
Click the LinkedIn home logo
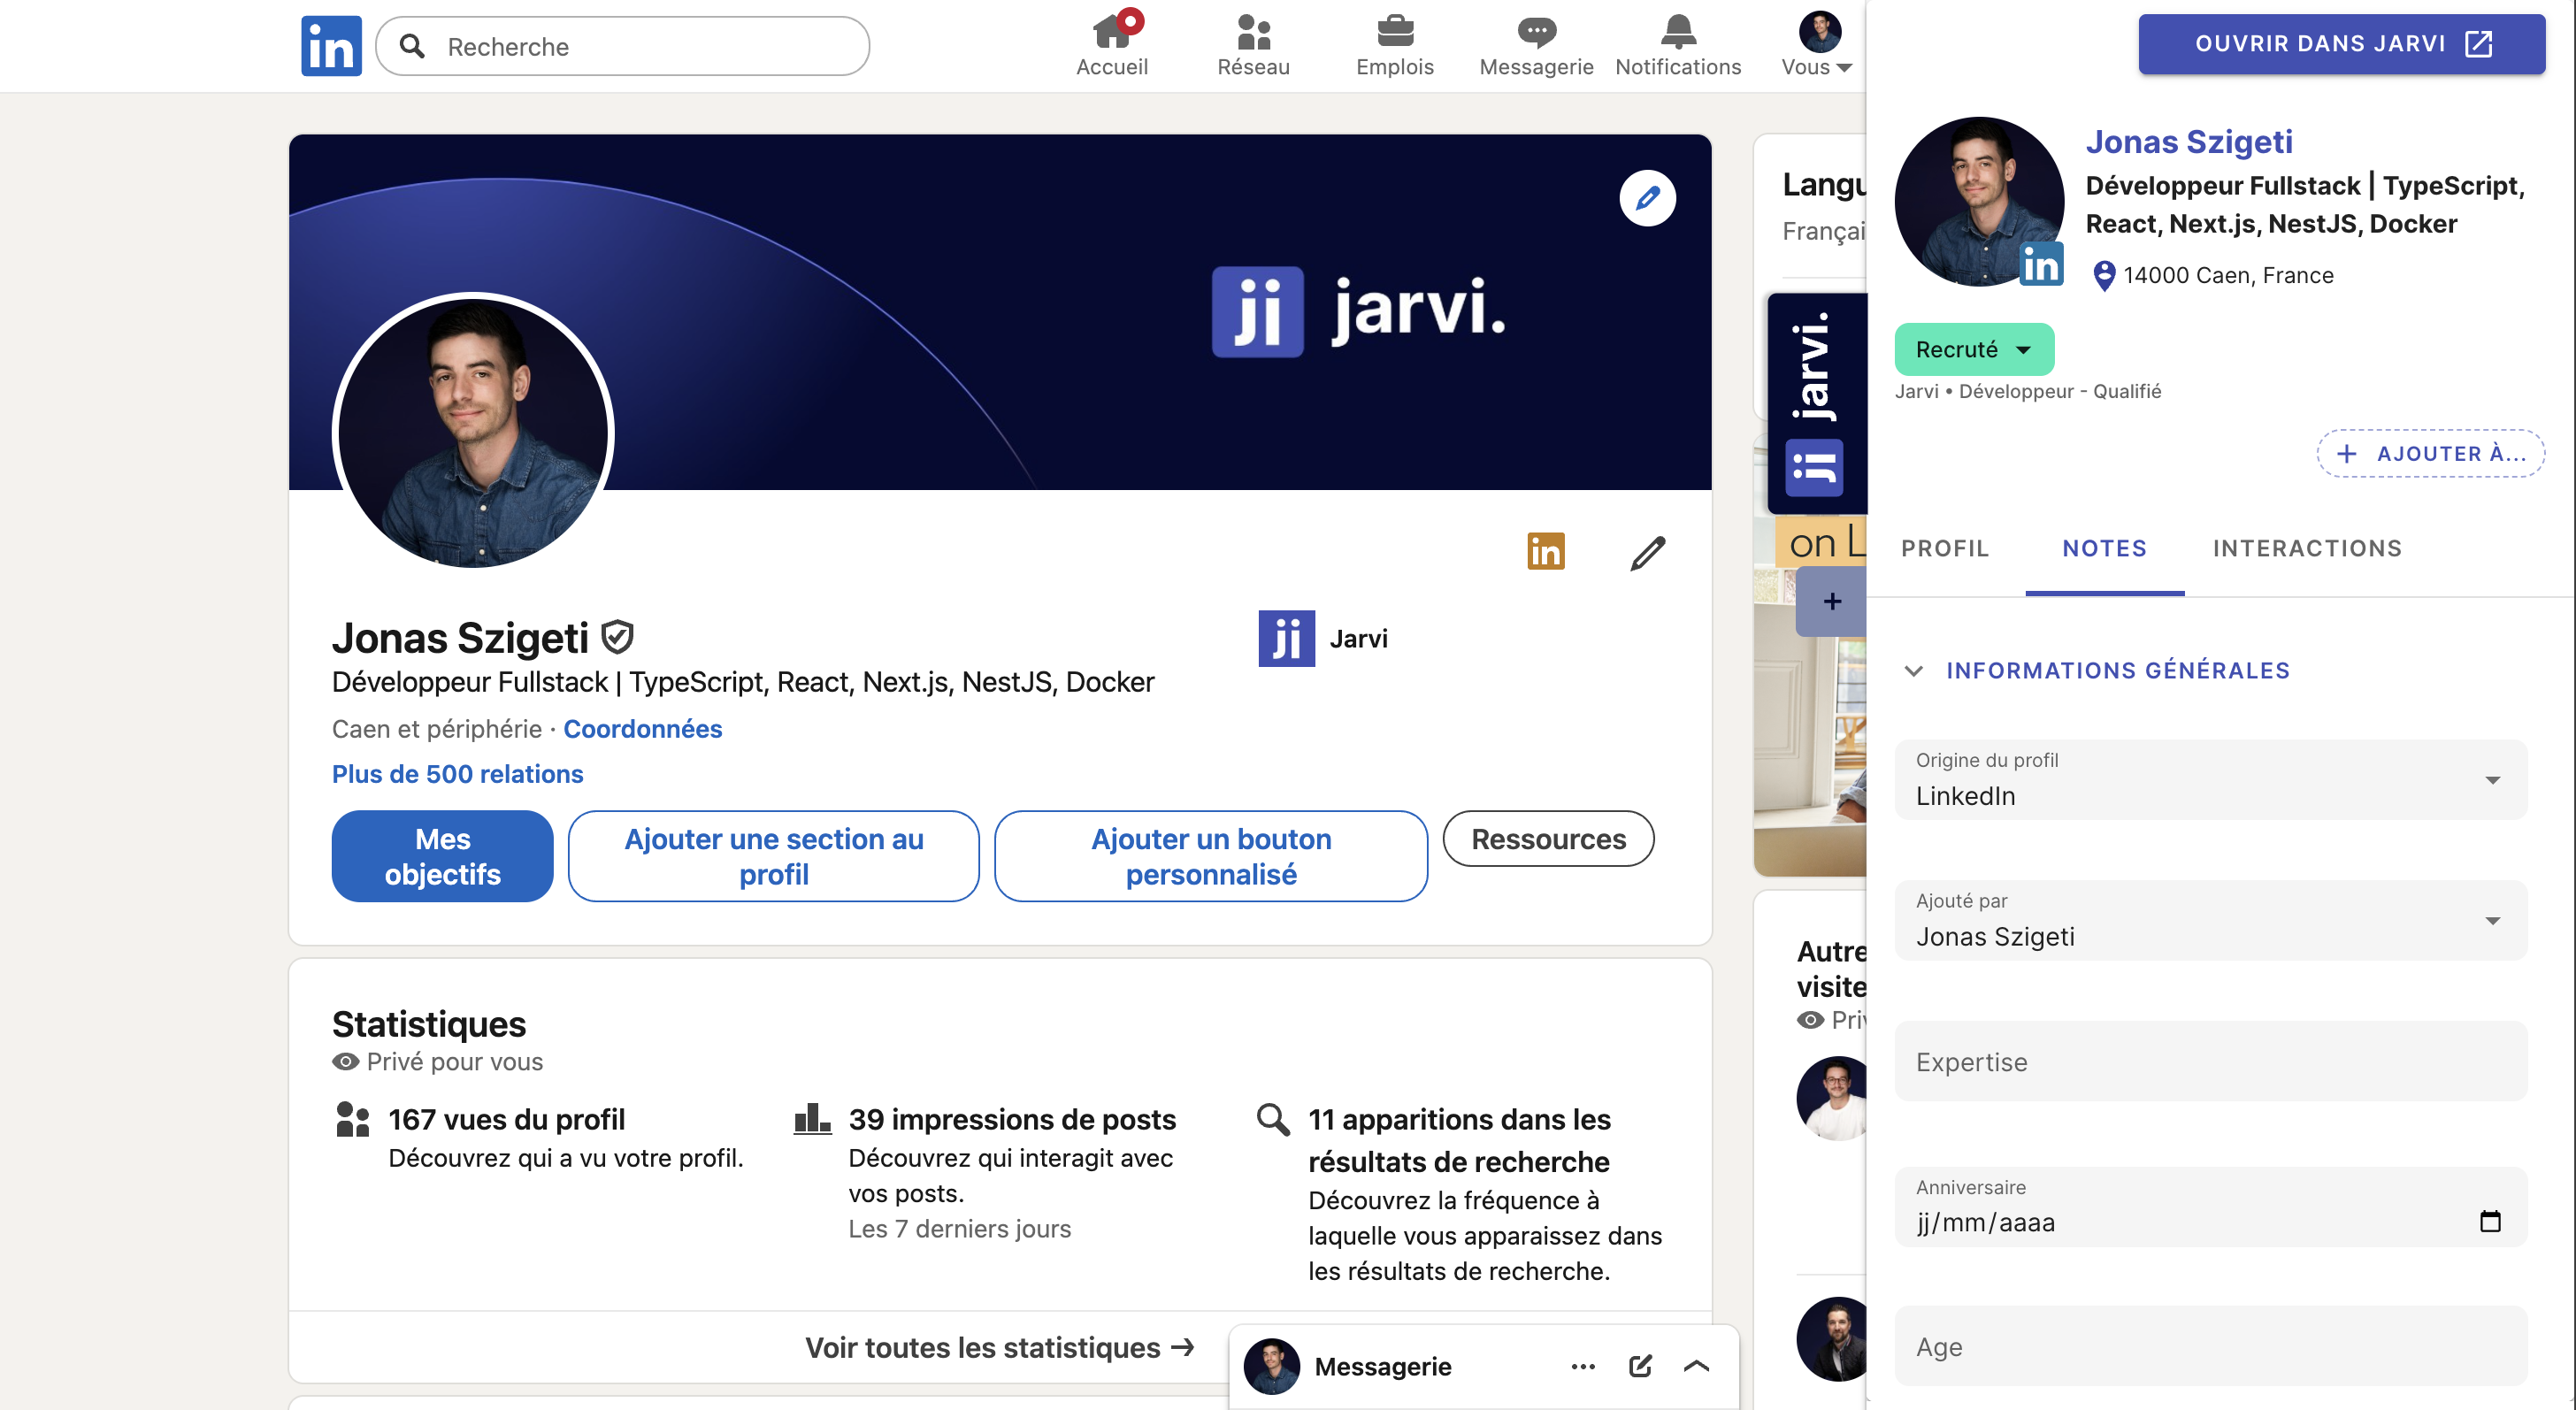(331, 46)
